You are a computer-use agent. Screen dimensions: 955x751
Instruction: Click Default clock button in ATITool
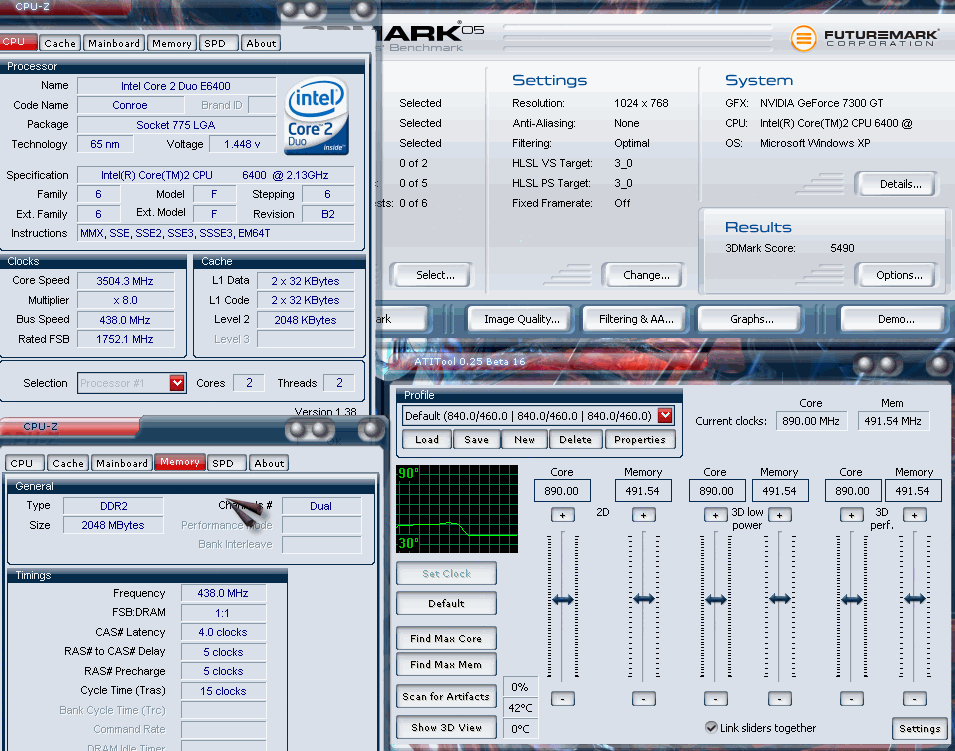[446, 604]
